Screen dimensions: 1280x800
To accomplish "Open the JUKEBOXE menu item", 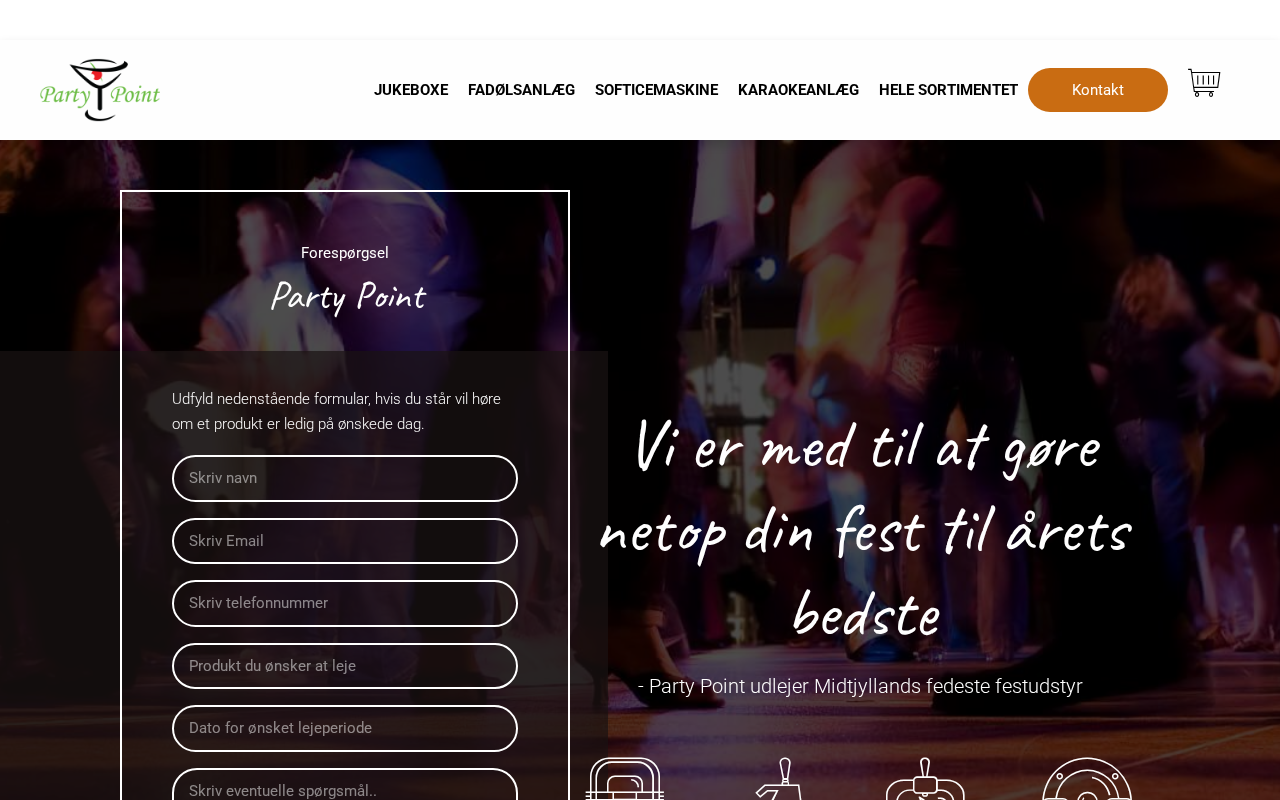I will 411,90.
